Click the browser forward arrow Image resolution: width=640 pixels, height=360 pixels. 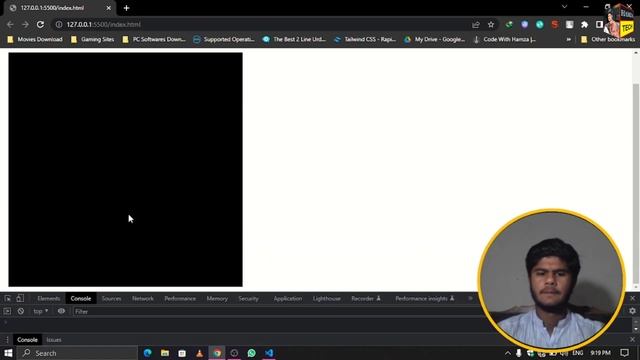point(25,24)
